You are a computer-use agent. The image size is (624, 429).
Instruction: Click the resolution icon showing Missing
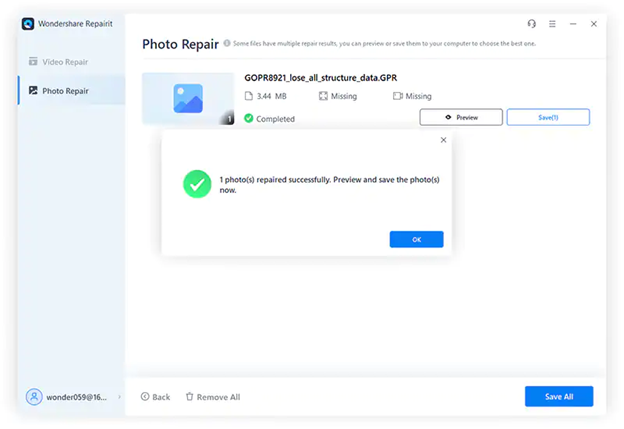[323, 96]
